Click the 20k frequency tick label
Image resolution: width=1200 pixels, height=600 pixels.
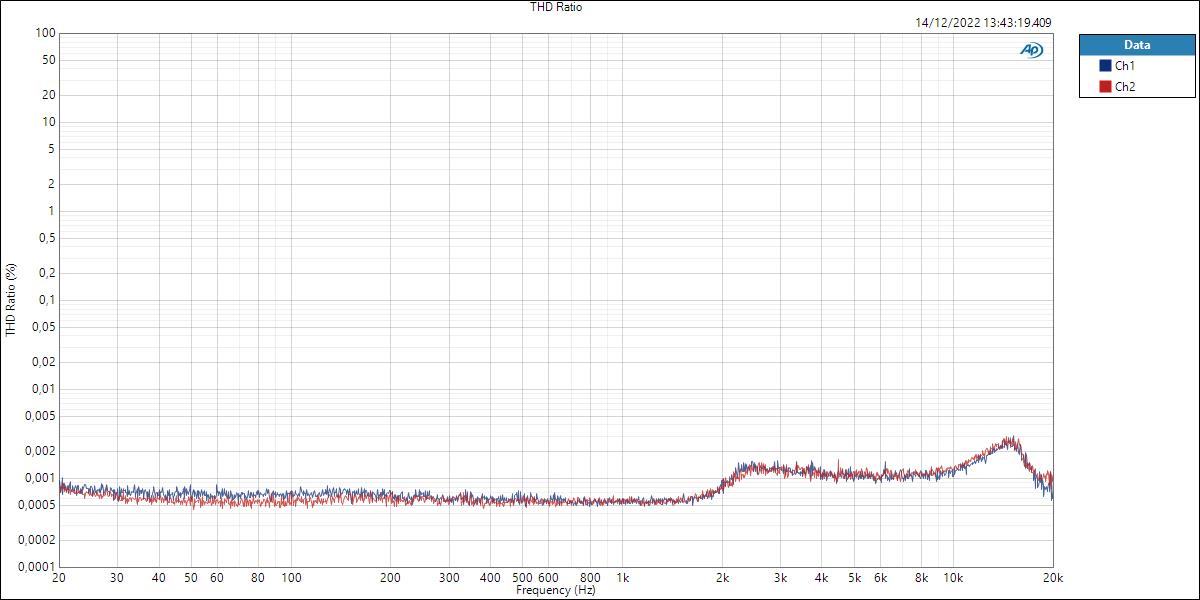click(x=1051, y=579)
